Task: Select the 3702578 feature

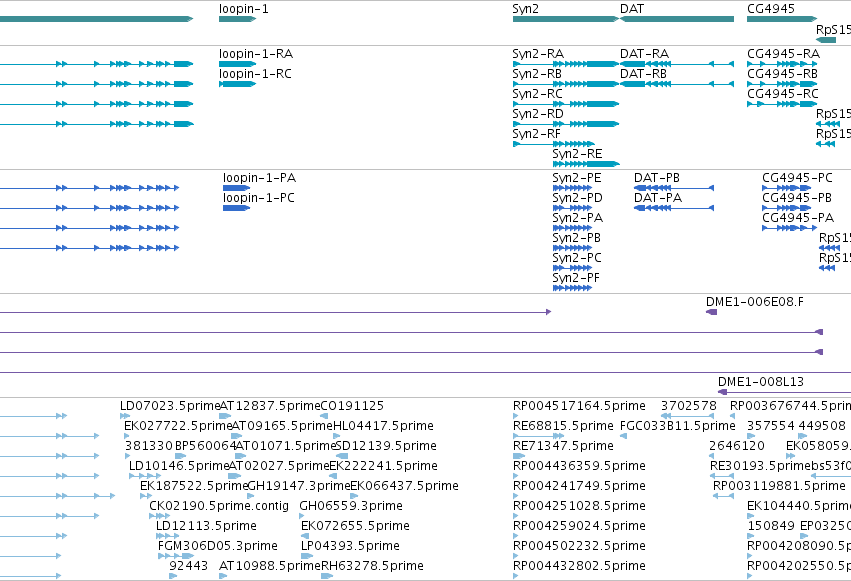Action: (x=688, y=416)
